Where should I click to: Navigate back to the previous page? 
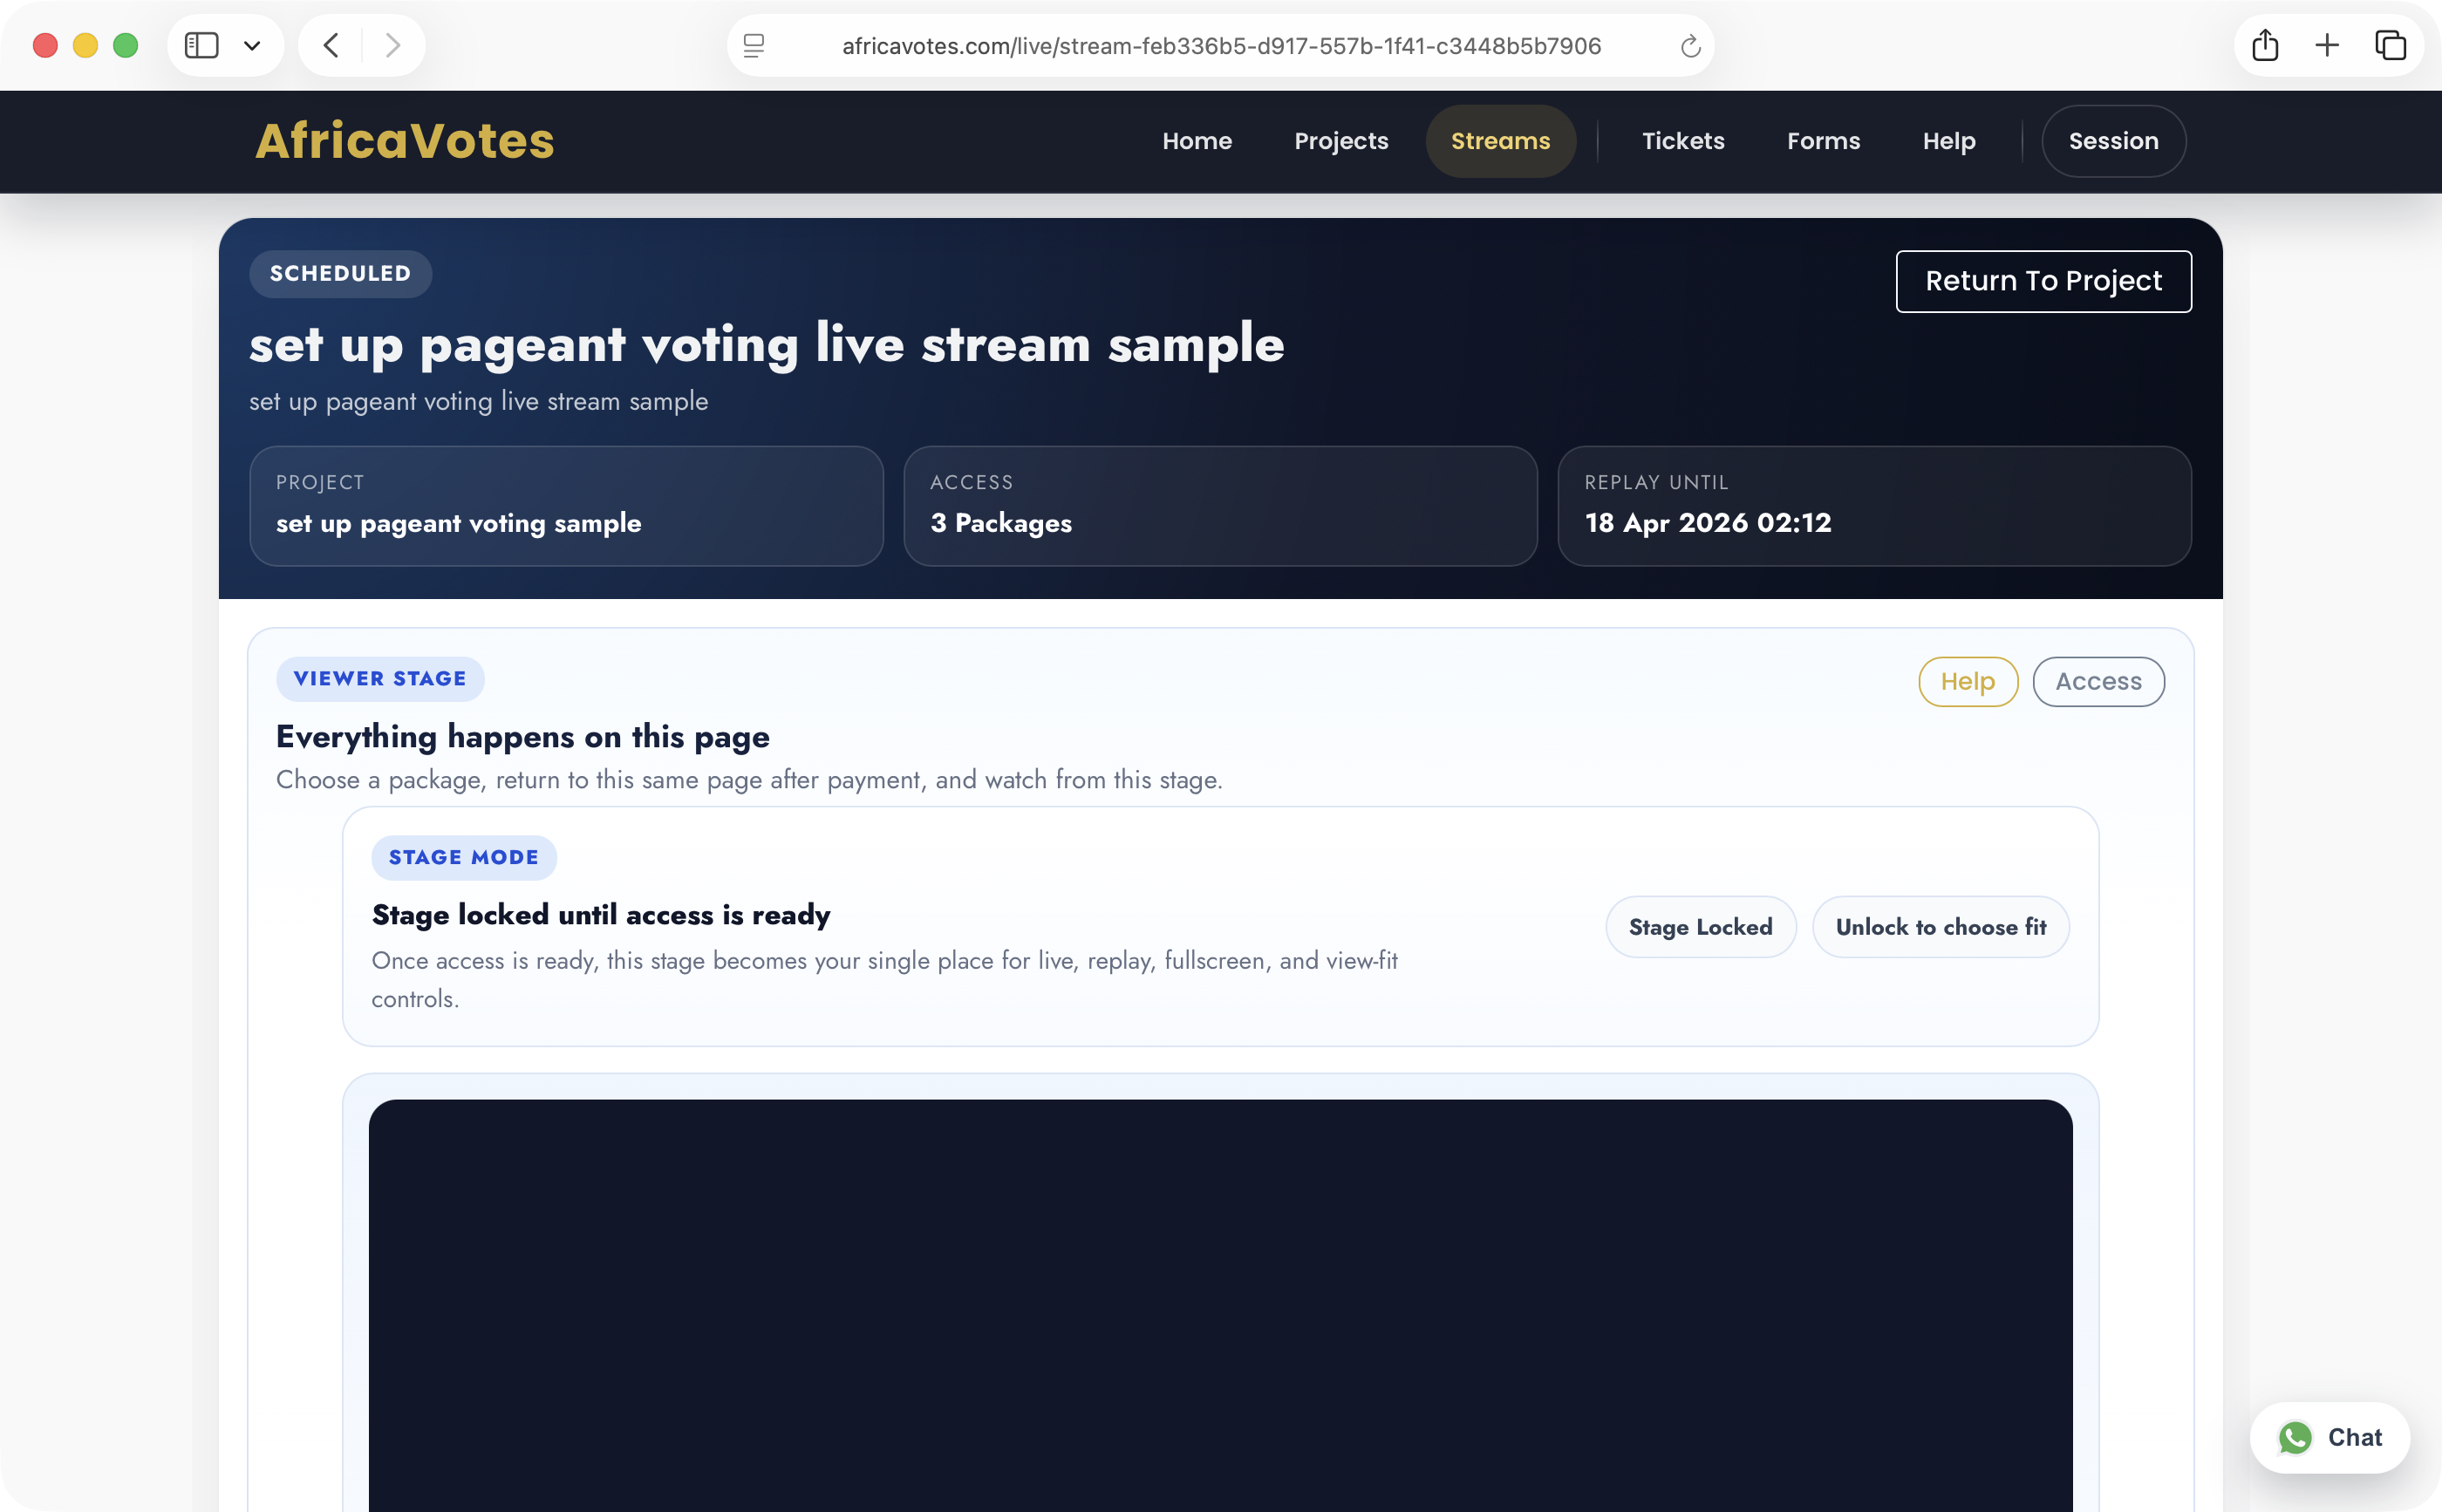[330, 45]
